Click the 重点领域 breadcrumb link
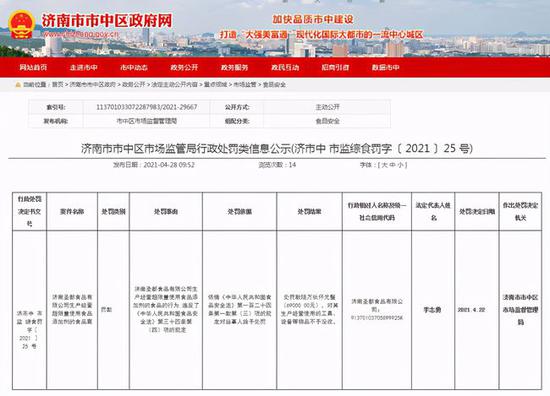The image size is (550, 396). pos(215,85)
